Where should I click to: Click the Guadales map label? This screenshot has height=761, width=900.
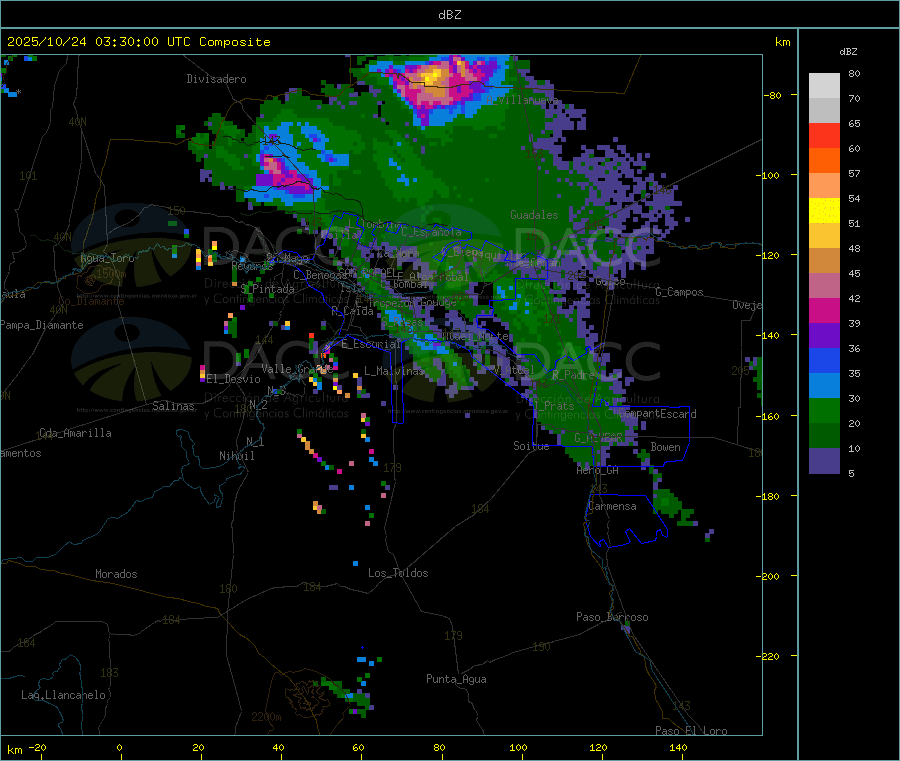pos(534,215)
